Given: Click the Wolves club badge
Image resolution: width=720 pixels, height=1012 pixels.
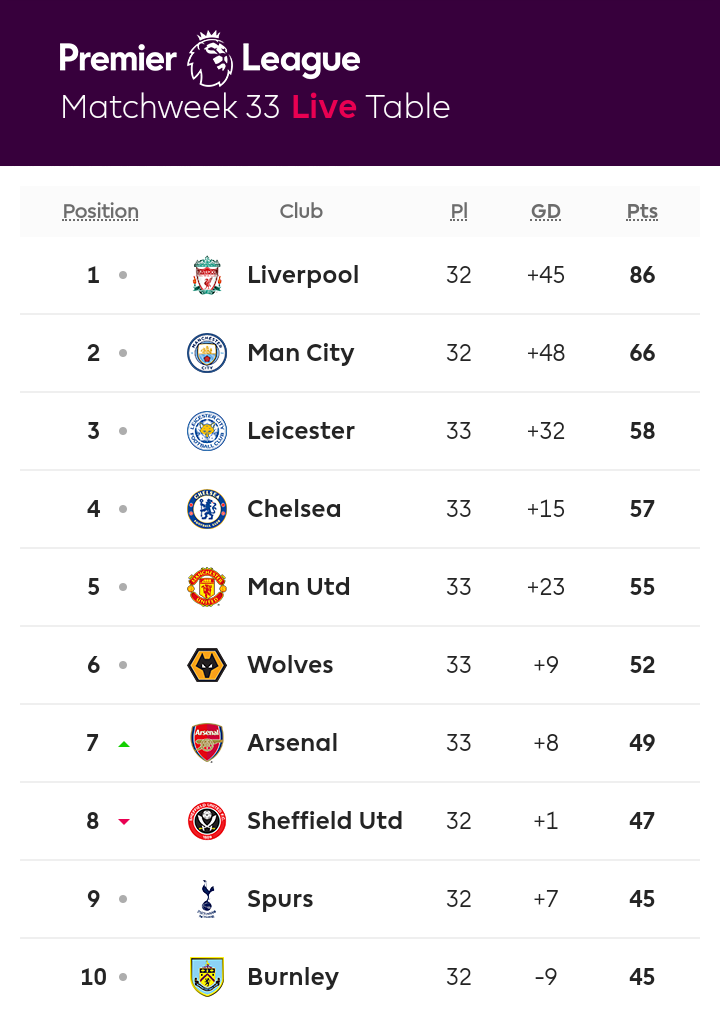Looking at the screenshot, I should pyautogui.click(x=207, y=665).
